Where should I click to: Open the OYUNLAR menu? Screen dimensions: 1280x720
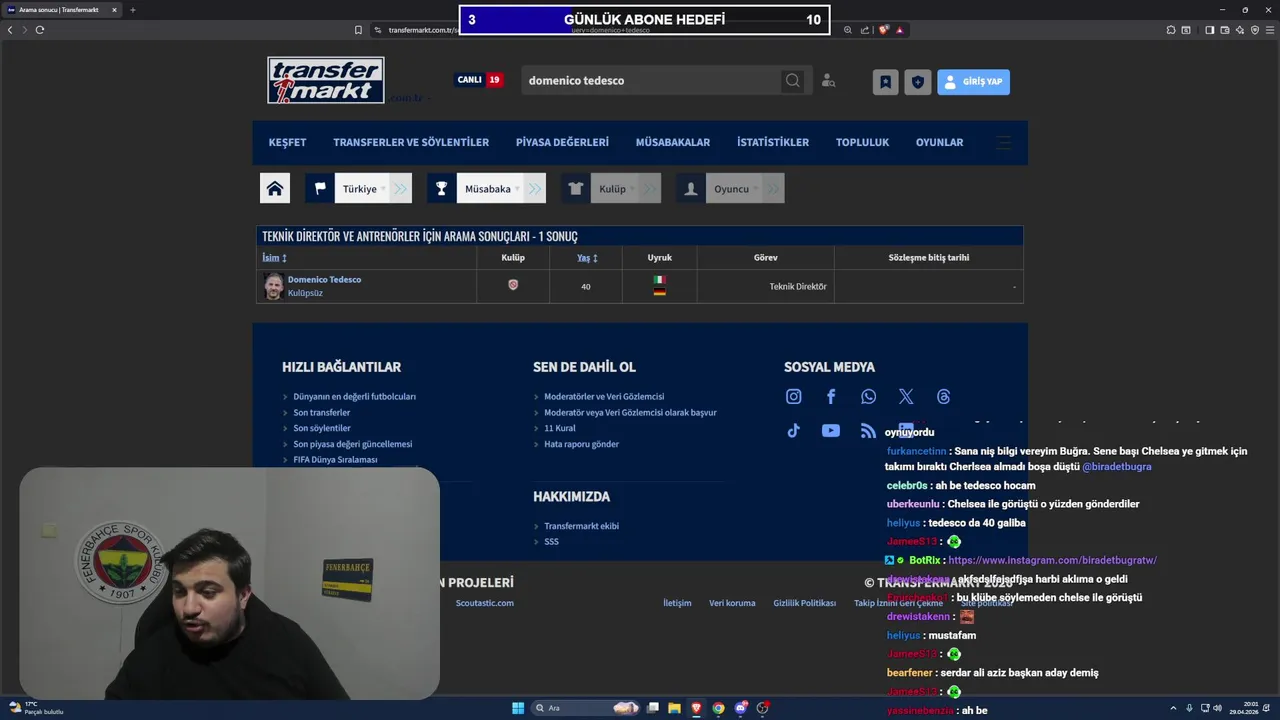coord(939,142)
